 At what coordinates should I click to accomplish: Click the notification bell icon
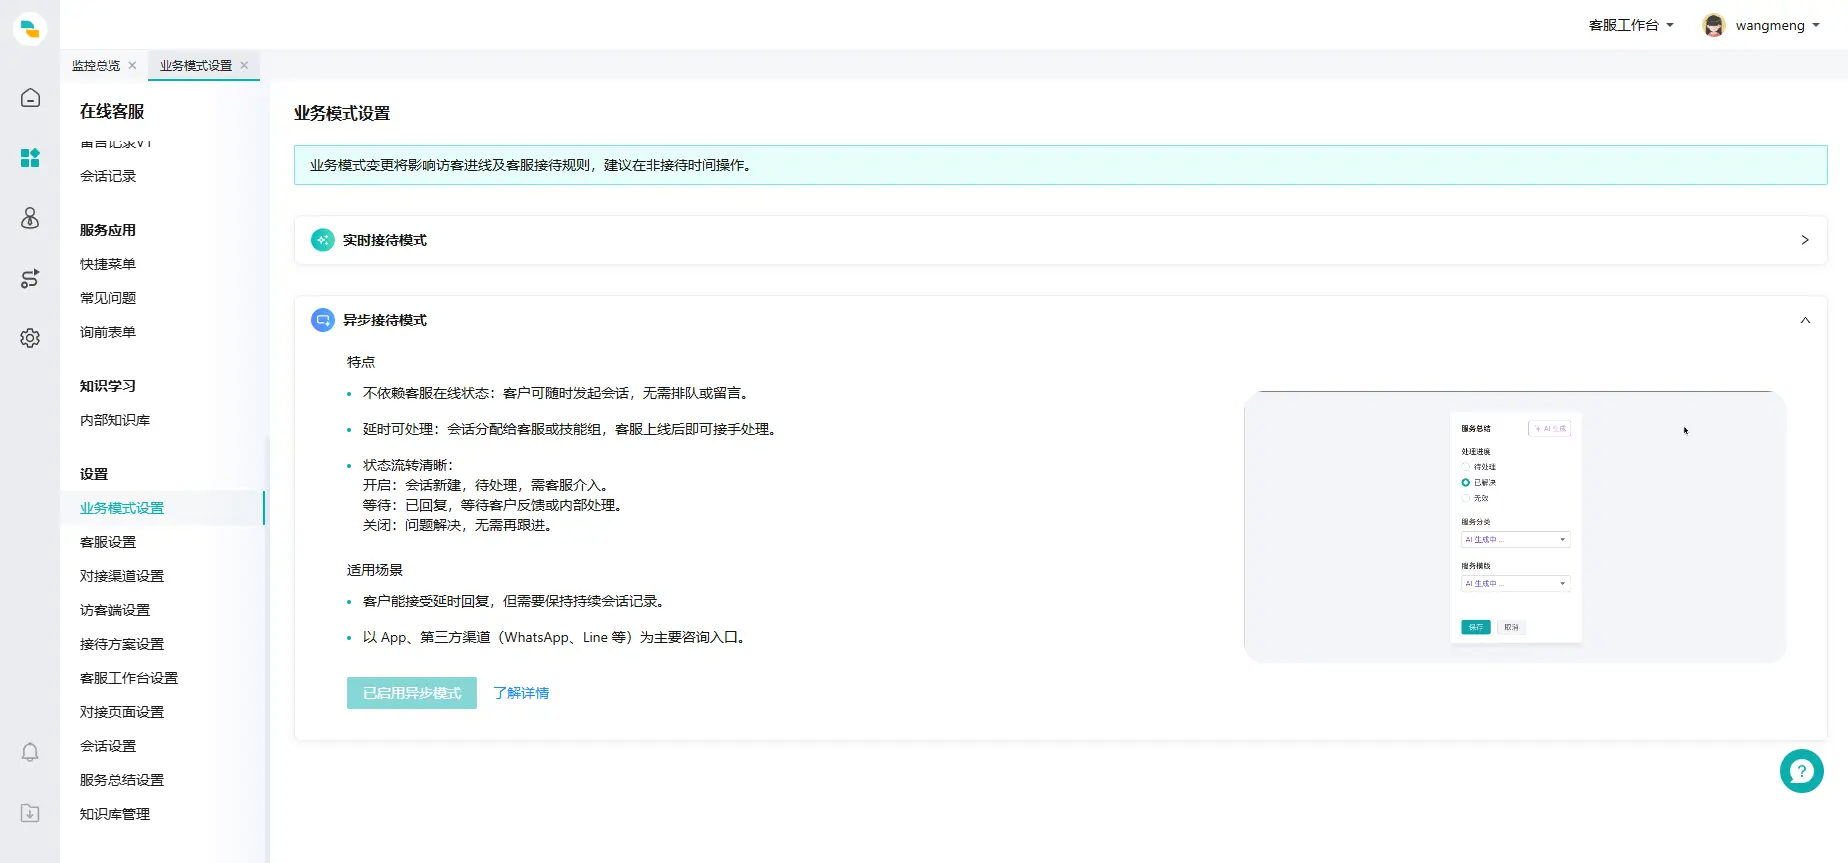coord(30,752)
